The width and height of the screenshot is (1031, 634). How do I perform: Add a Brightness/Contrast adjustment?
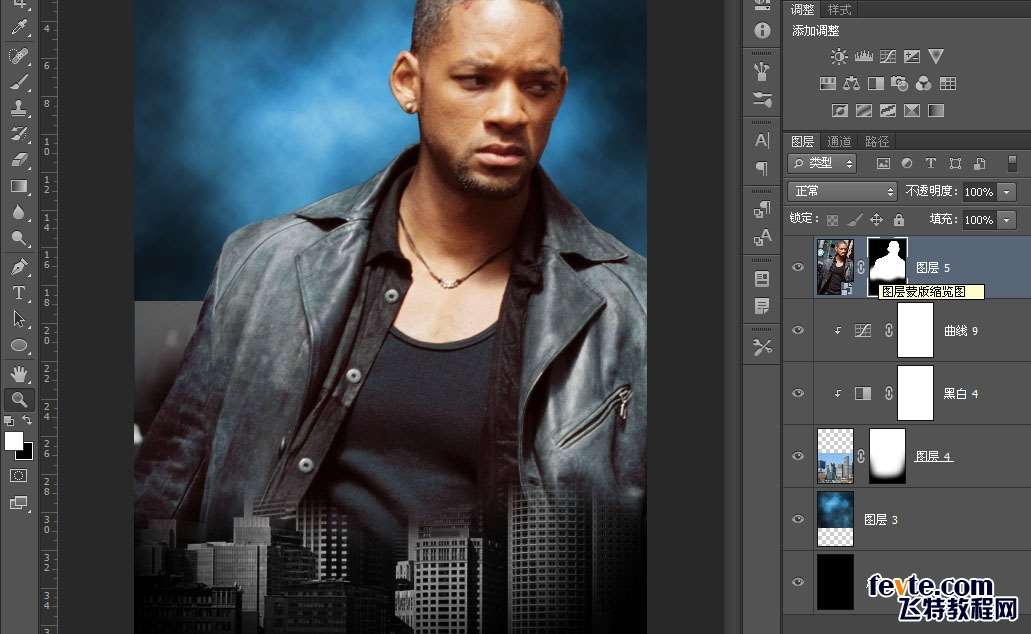839,57
